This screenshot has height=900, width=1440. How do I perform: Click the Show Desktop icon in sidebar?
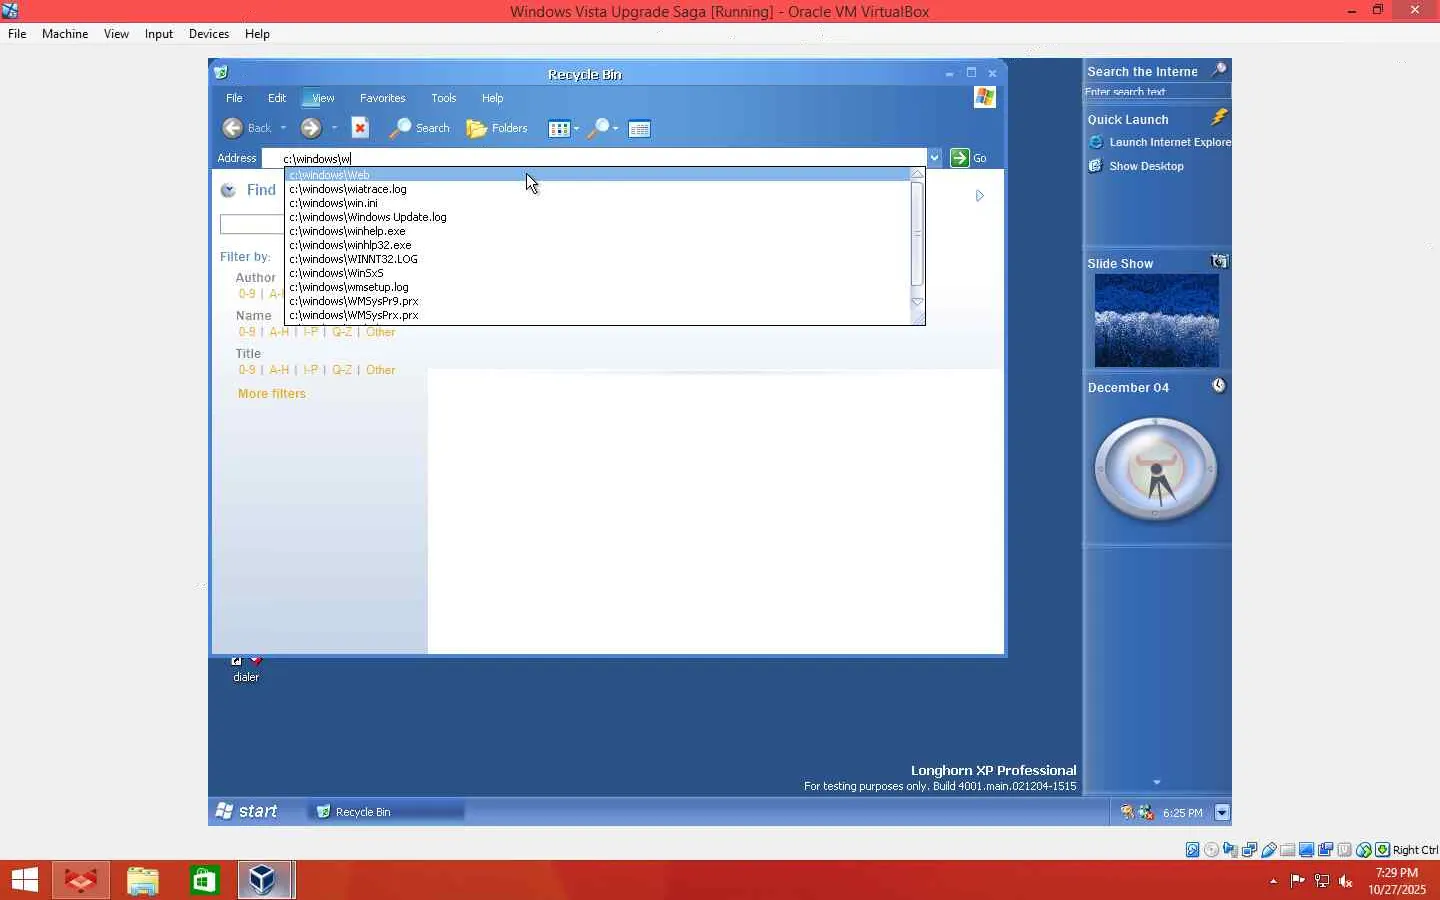pyautogui.click(x=1096, y=166)
